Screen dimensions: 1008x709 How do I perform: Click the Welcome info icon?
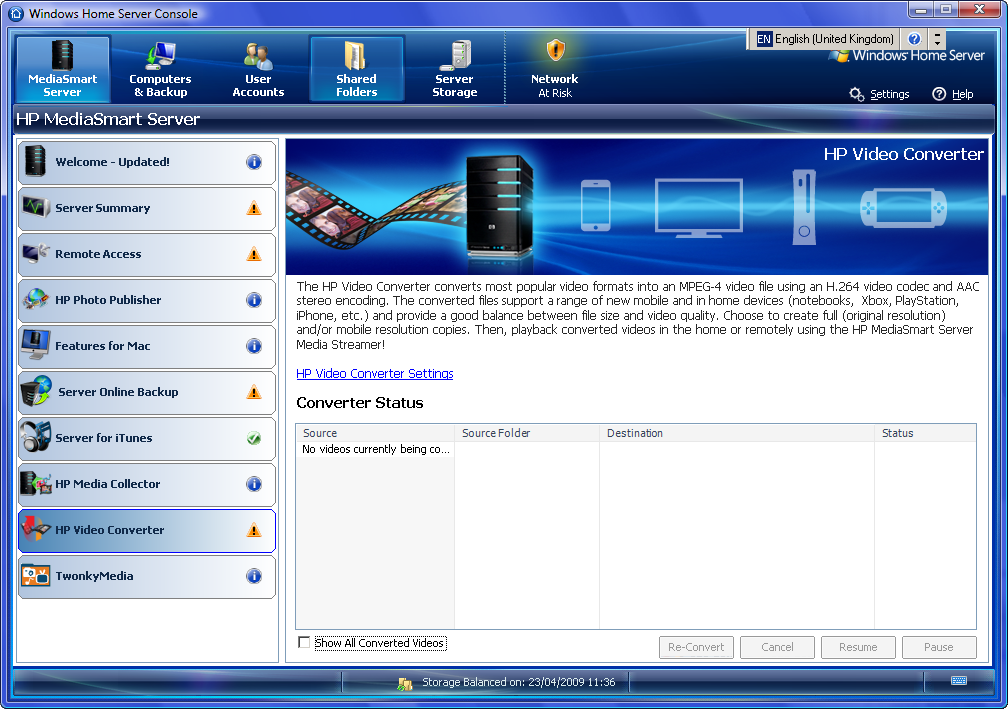[254, 162]
